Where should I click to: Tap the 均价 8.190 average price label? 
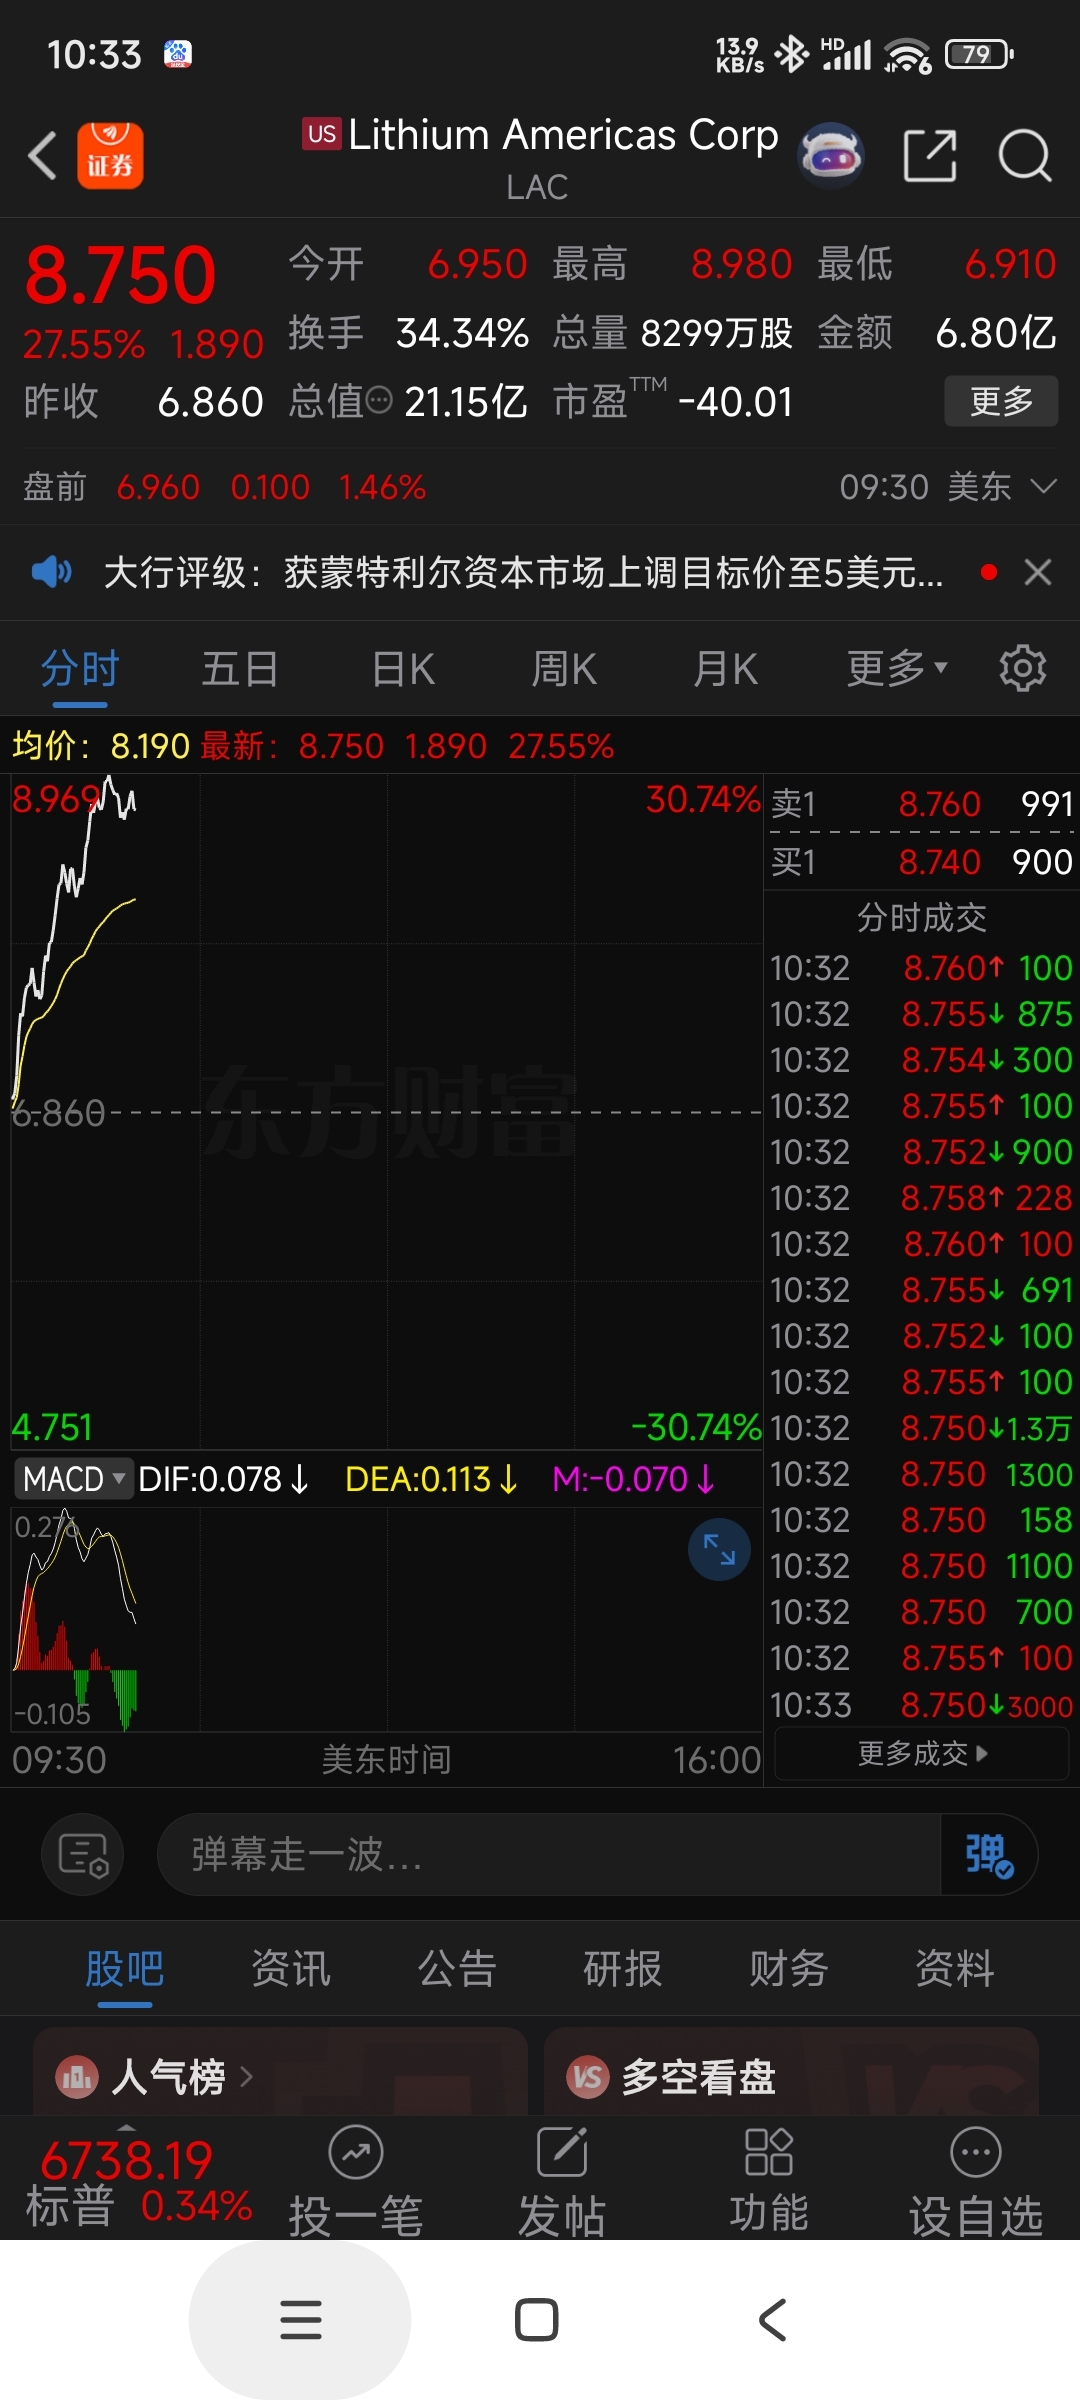point(100,746)
